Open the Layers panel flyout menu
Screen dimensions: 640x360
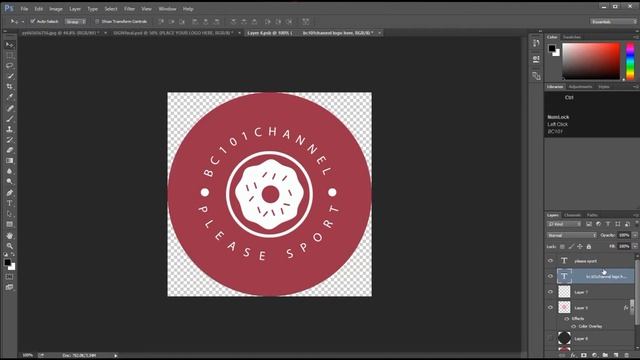pyautogui.click(x=636, y=215)
